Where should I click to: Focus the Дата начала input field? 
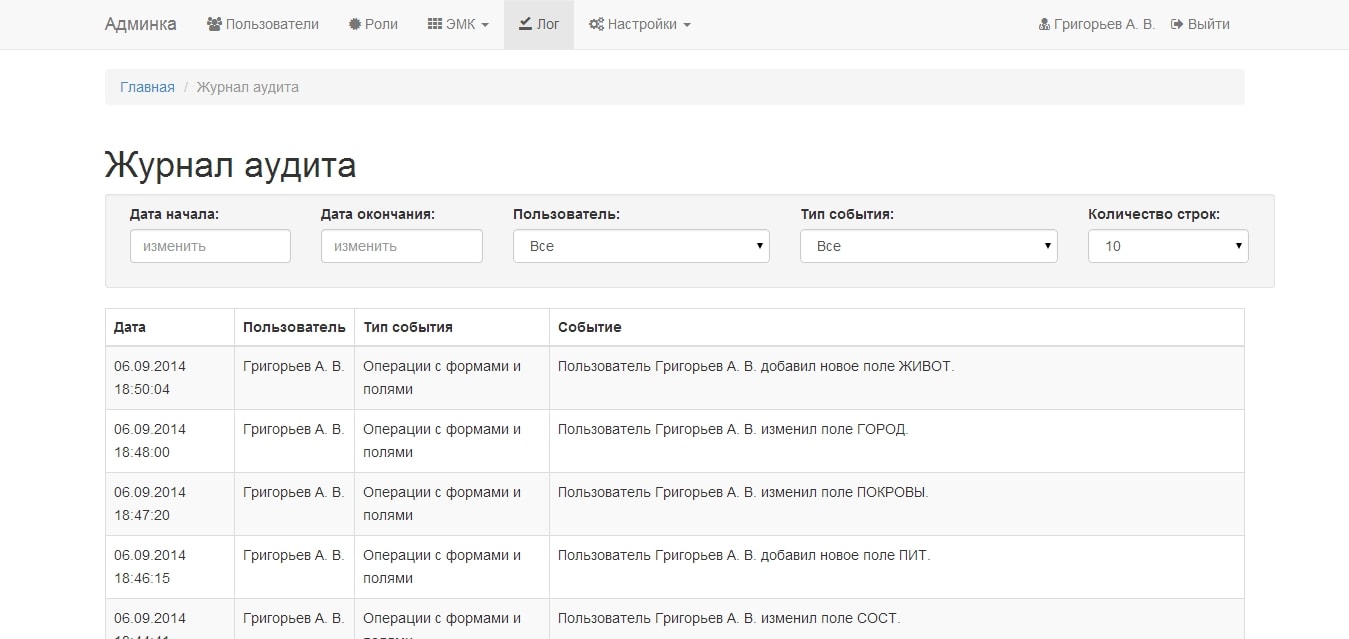210,246
